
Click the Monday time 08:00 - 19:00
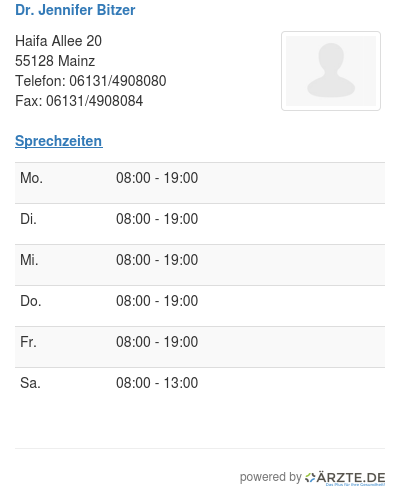pos(157,178)
